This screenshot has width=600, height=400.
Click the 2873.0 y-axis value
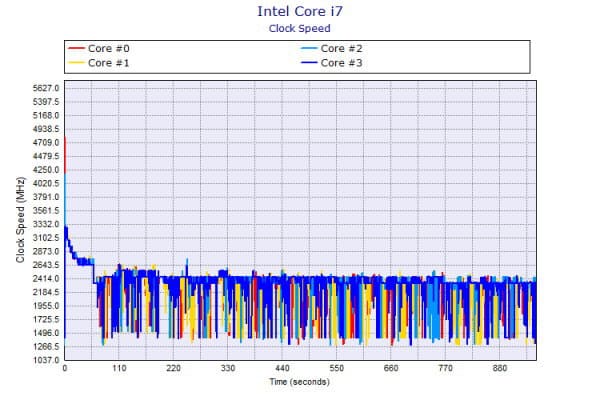click(46, 251)
